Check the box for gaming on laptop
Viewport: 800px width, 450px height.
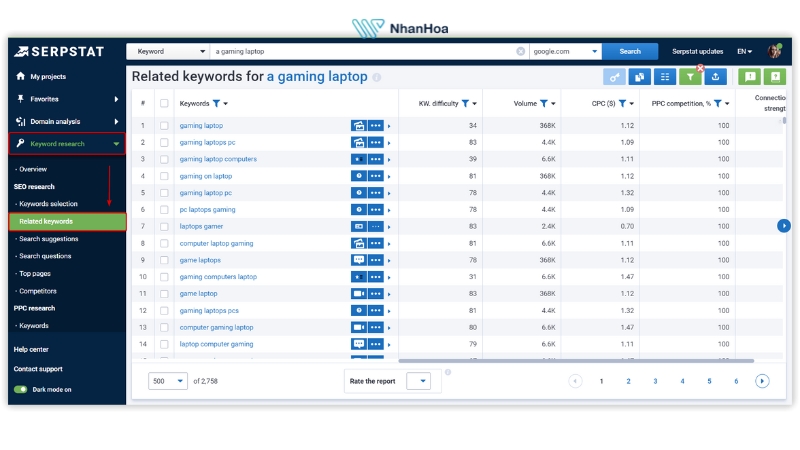tap(164, 176)
